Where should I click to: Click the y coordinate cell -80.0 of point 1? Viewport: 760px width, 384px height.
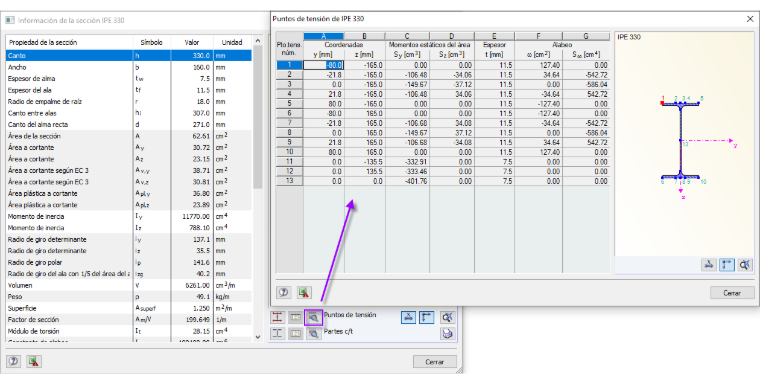click(324, 65)
